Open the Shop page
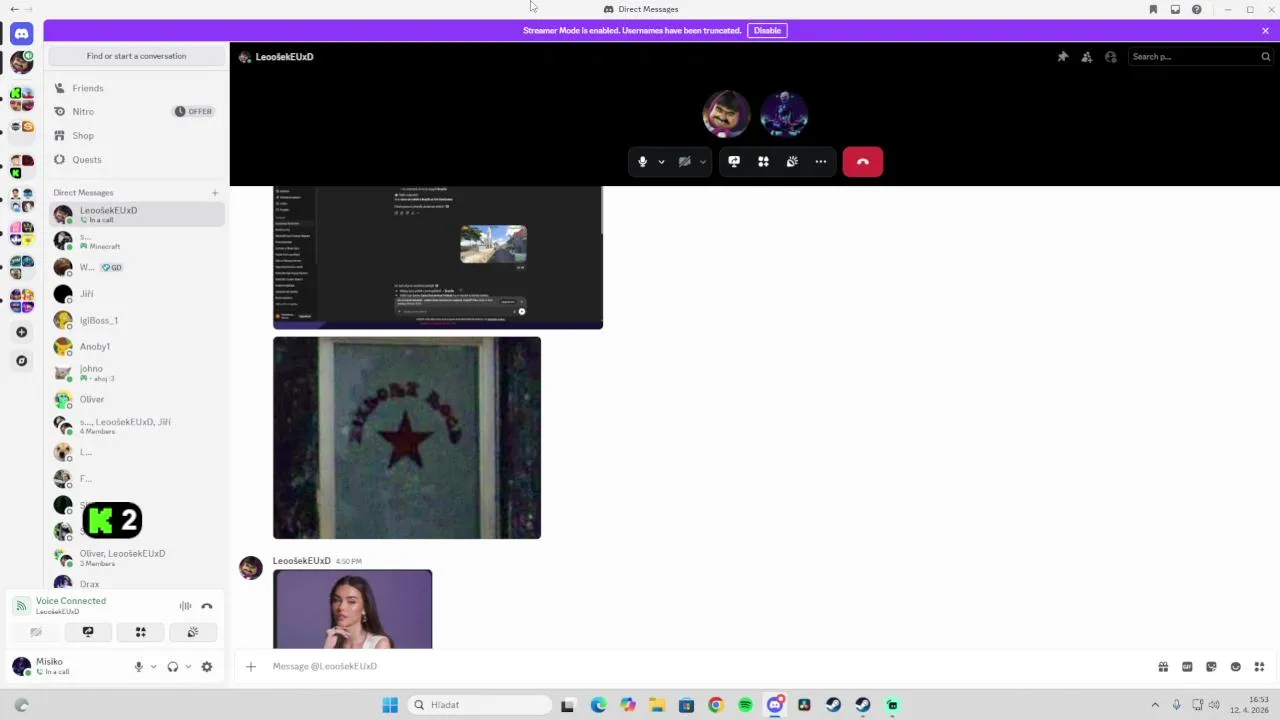 click(x=136, y=136)
